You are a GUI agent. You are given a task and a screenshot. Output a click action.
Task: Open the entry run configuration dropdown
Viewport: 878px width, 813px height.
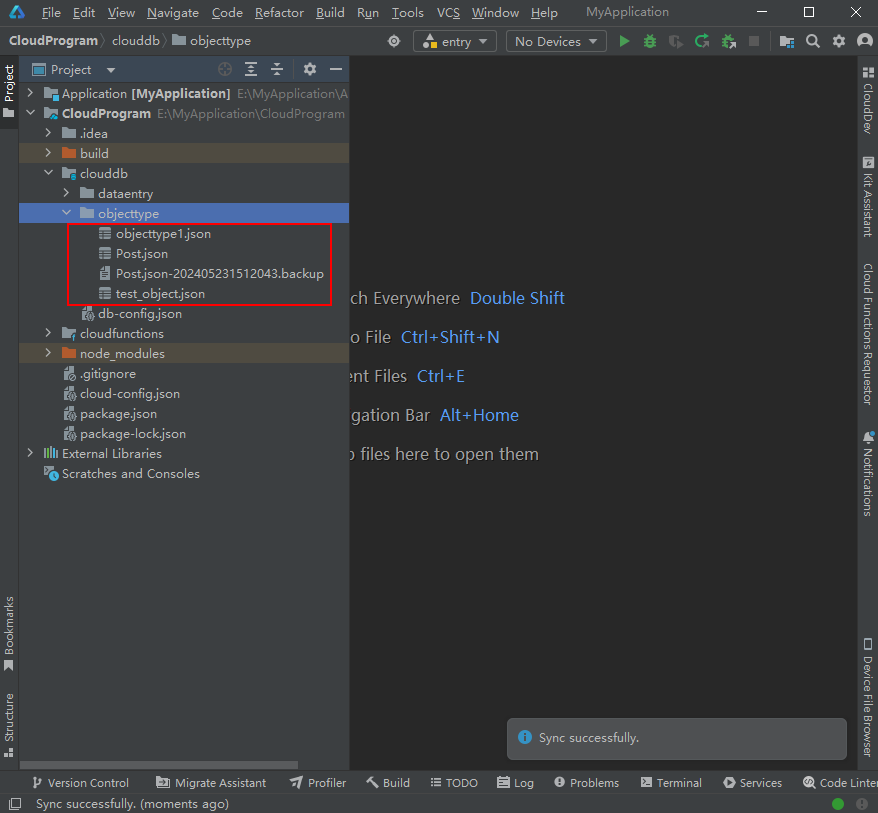click(x=455, y=41)
